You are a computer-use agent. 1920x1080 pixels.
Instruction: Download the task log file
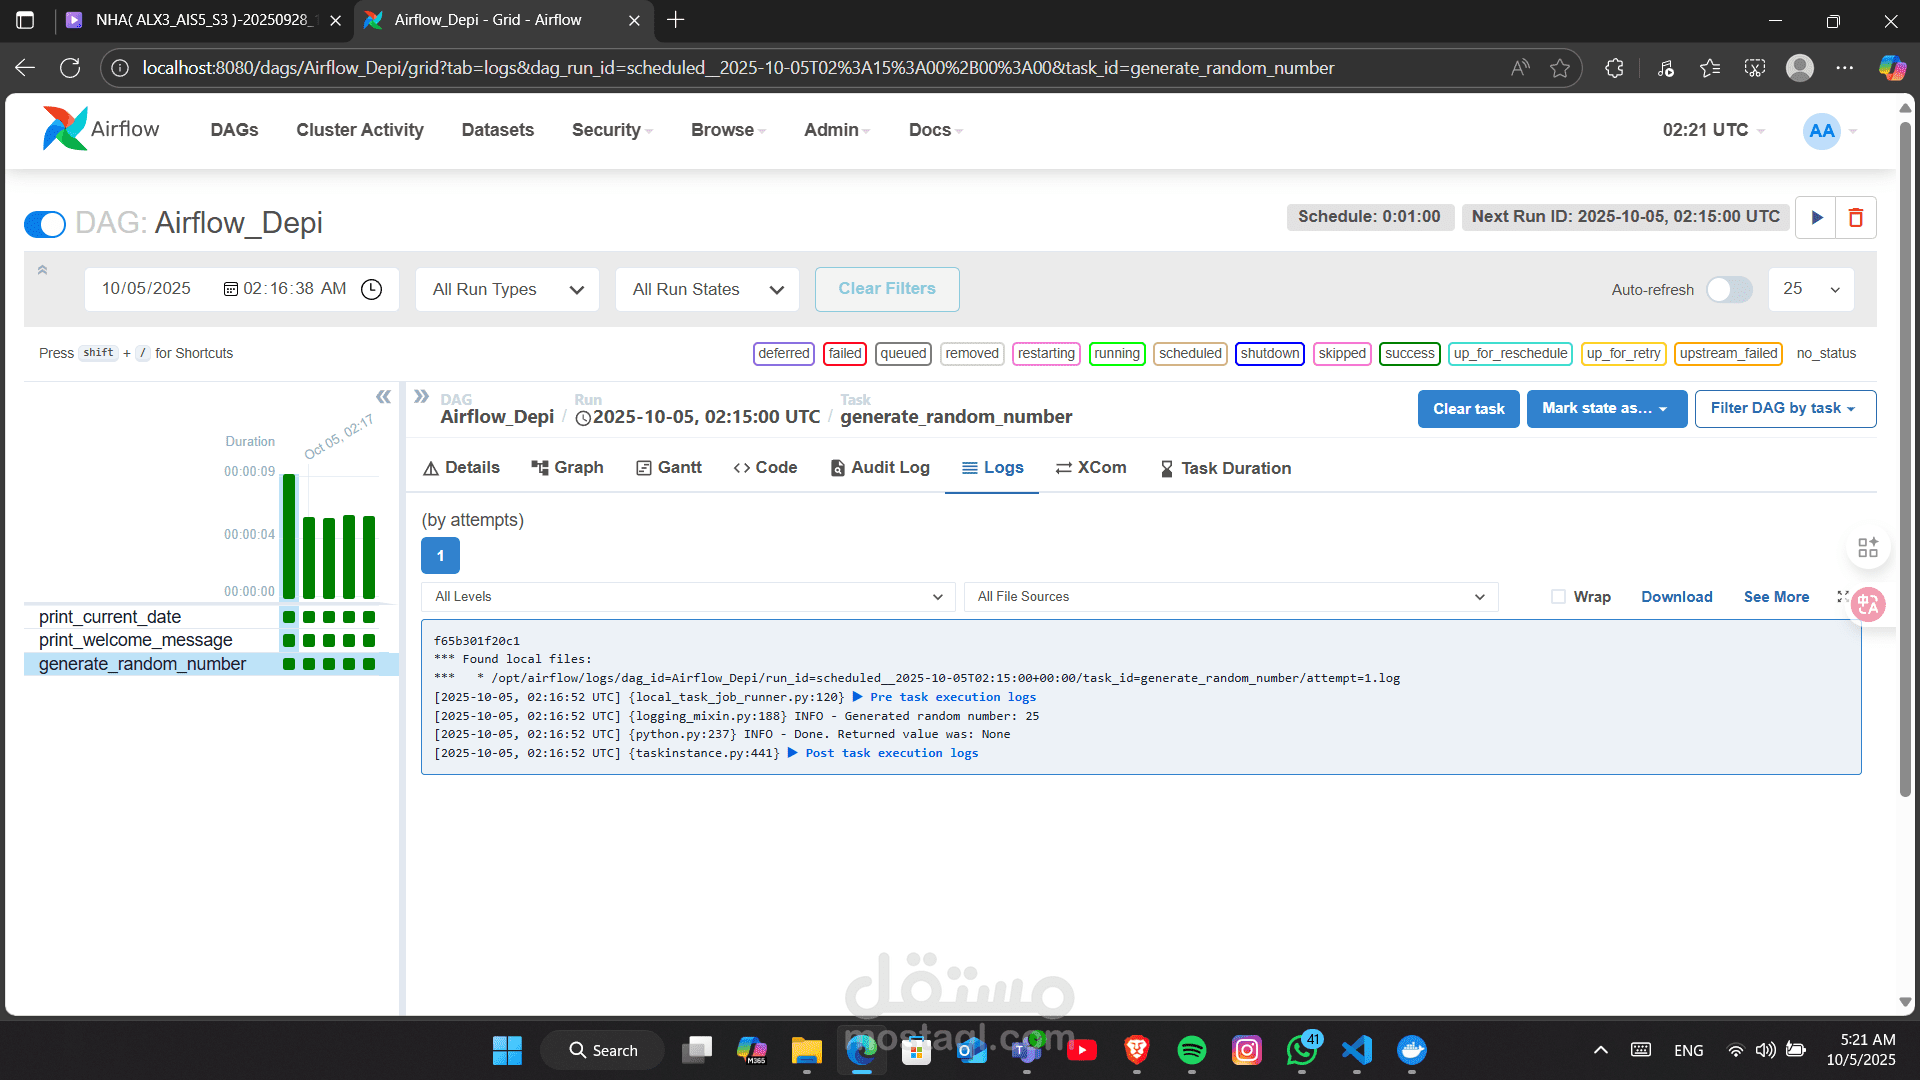click(1676, 596)
